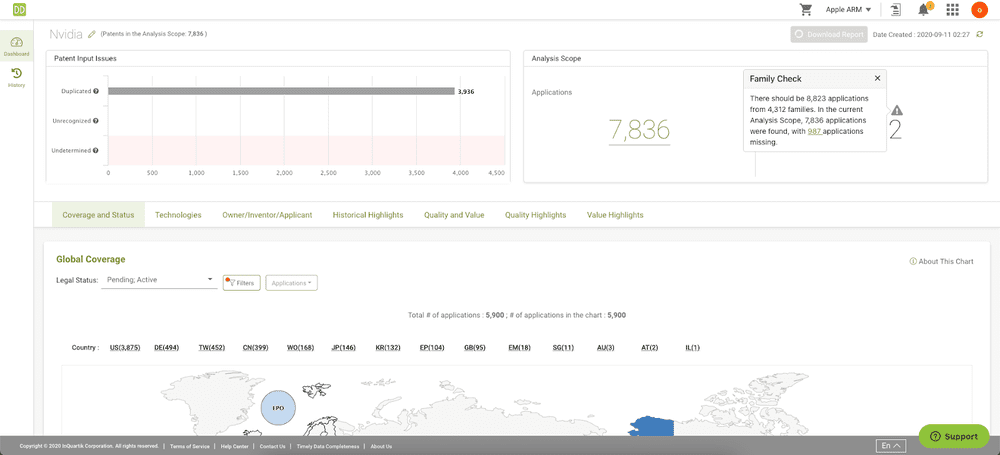Image resolution: width=1000 pixels, height=455 pixels.
Task: Open the Quality and Value tab
Action: point(454,215)
